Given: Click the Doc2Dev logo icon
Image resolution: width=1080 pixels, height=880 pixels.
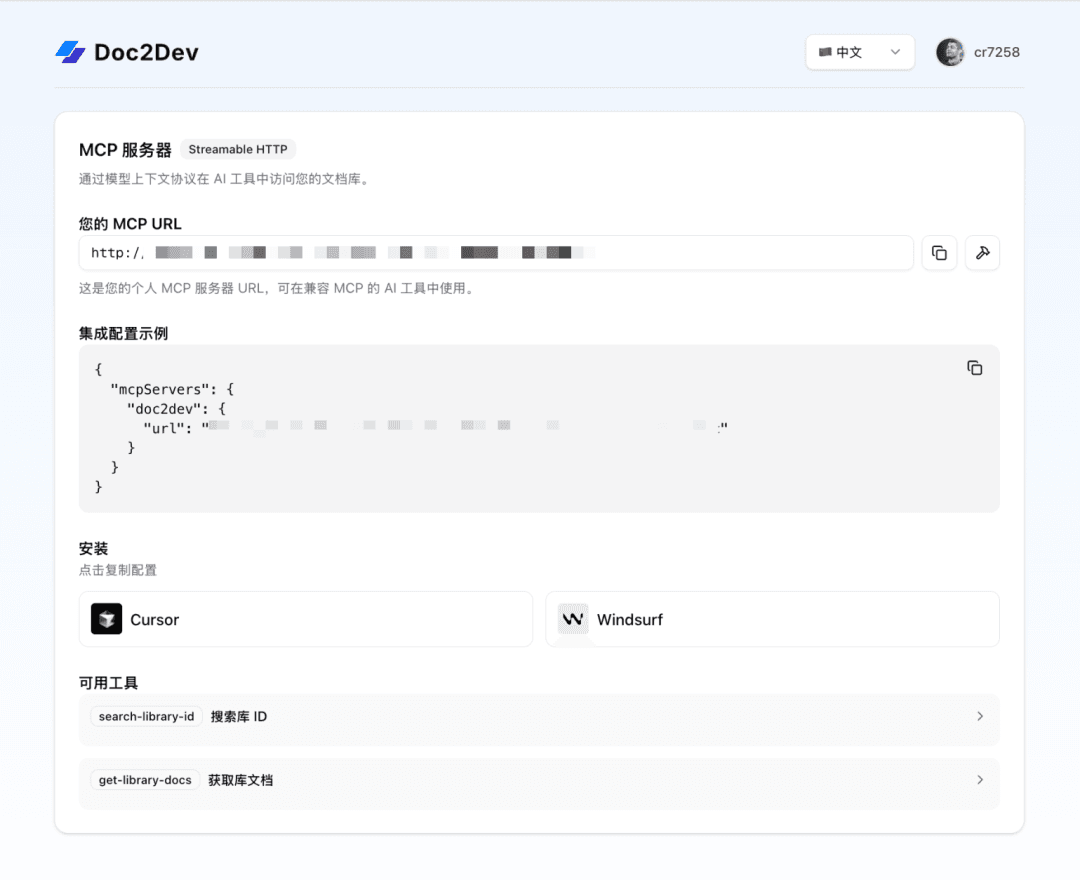Looking at the screenshot, I should pyautogui.click(x=70, y=52).
